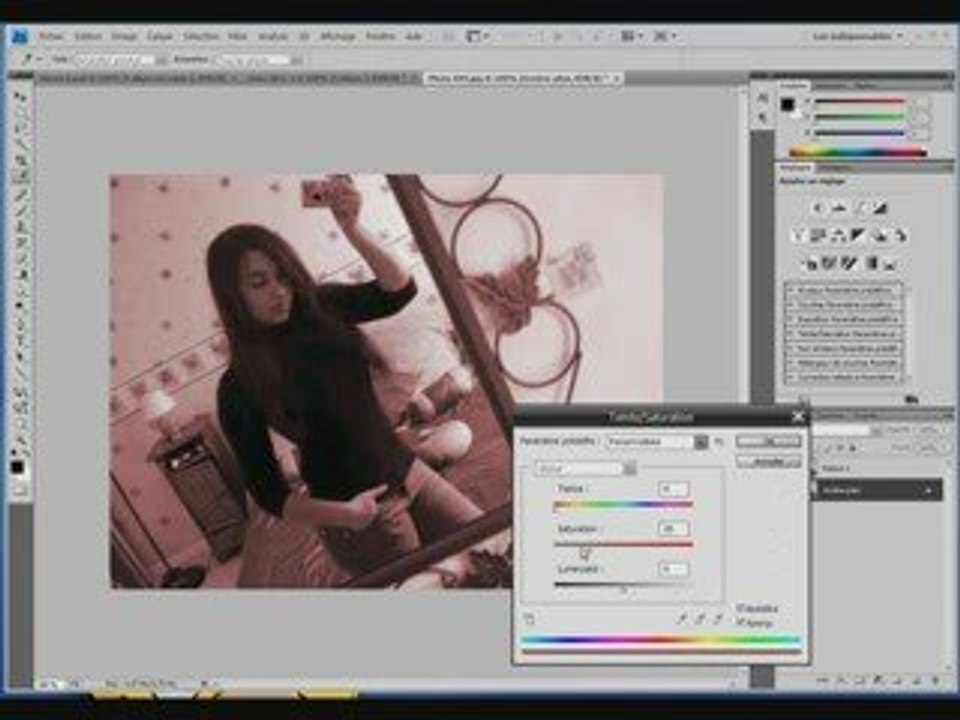Image resolution: width=960 pixels, height=720 pixels.
Task: Click the Color Balance adjustment icon
Action: 838,235
